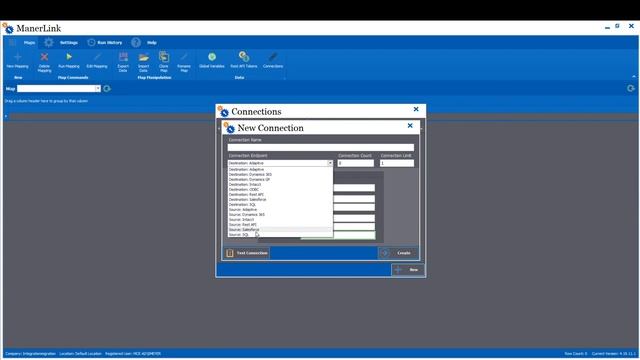Image resolution: width=640 pixels, height=360 pixels.
Task: Open the Map selector dropdown
Action: tap(98, 89)
